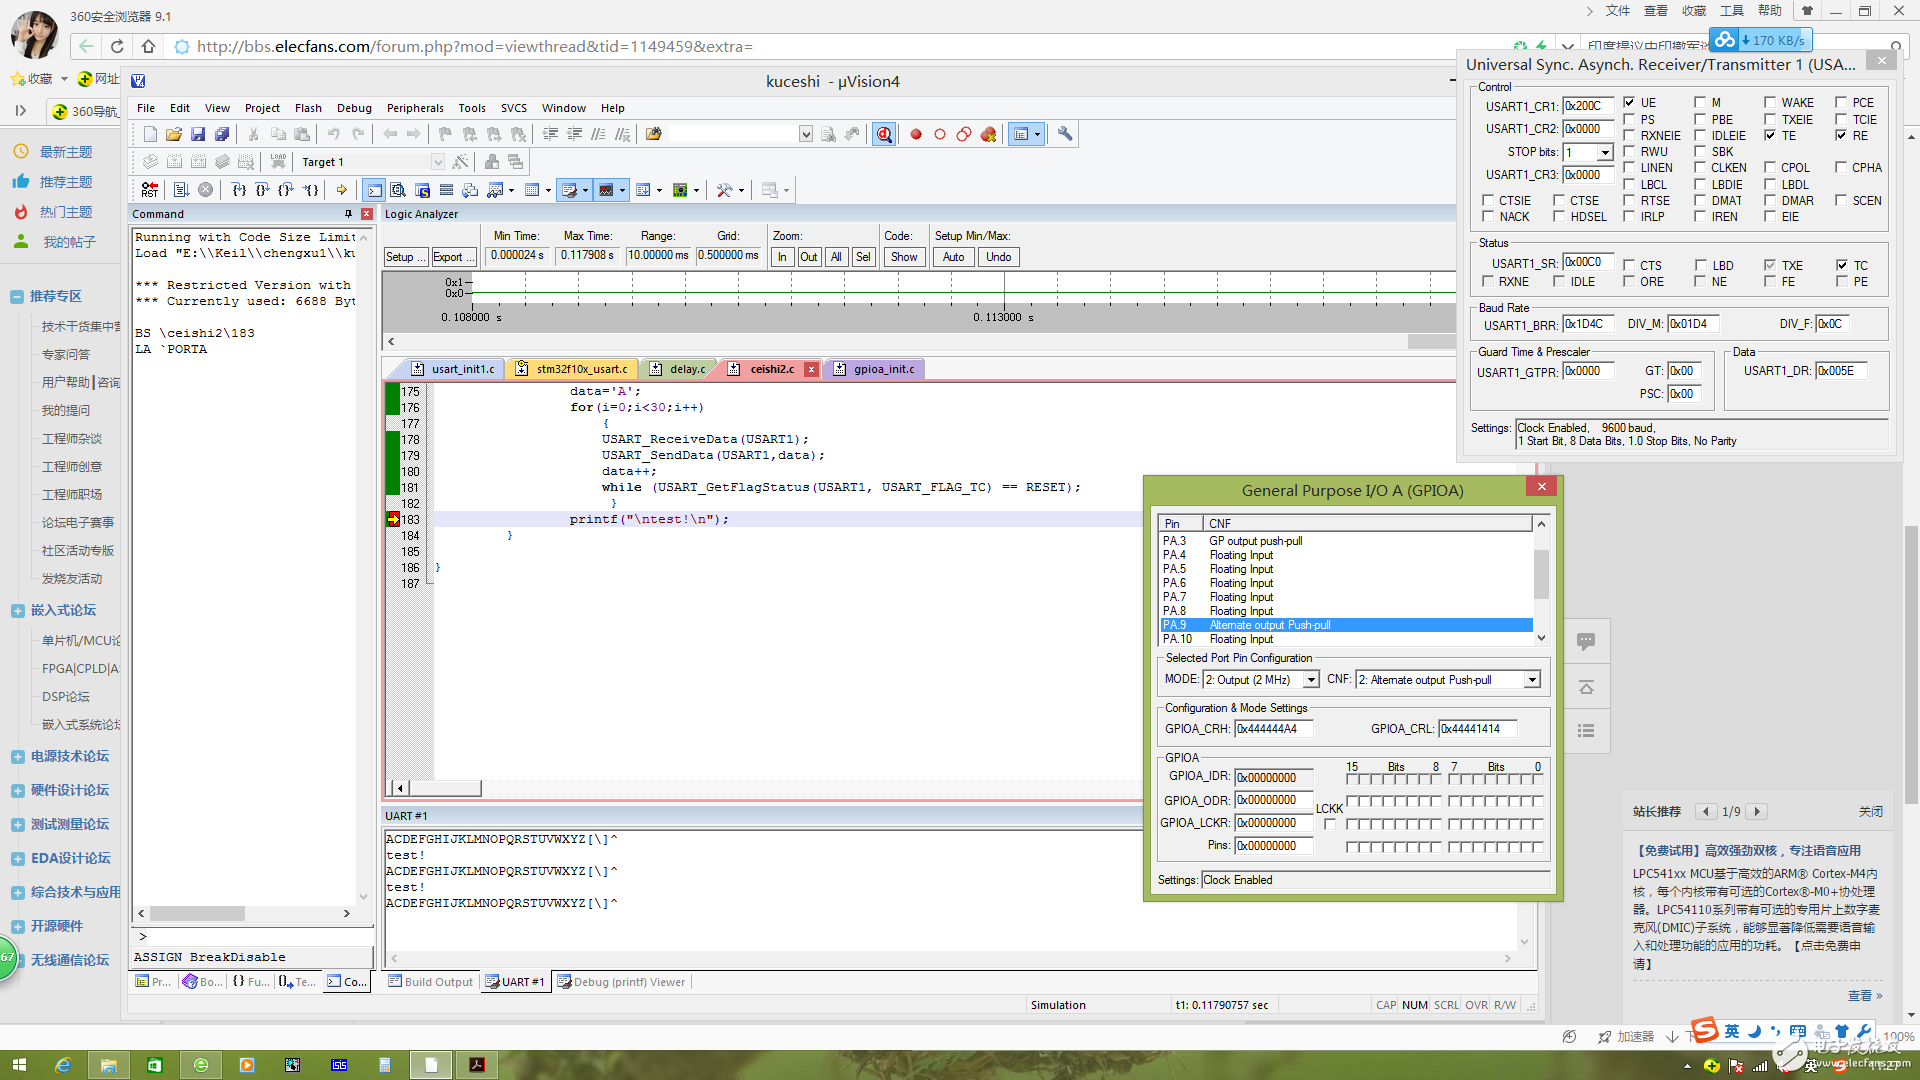
Task: Click the Step Into braces icon
Action: point(238,190)
